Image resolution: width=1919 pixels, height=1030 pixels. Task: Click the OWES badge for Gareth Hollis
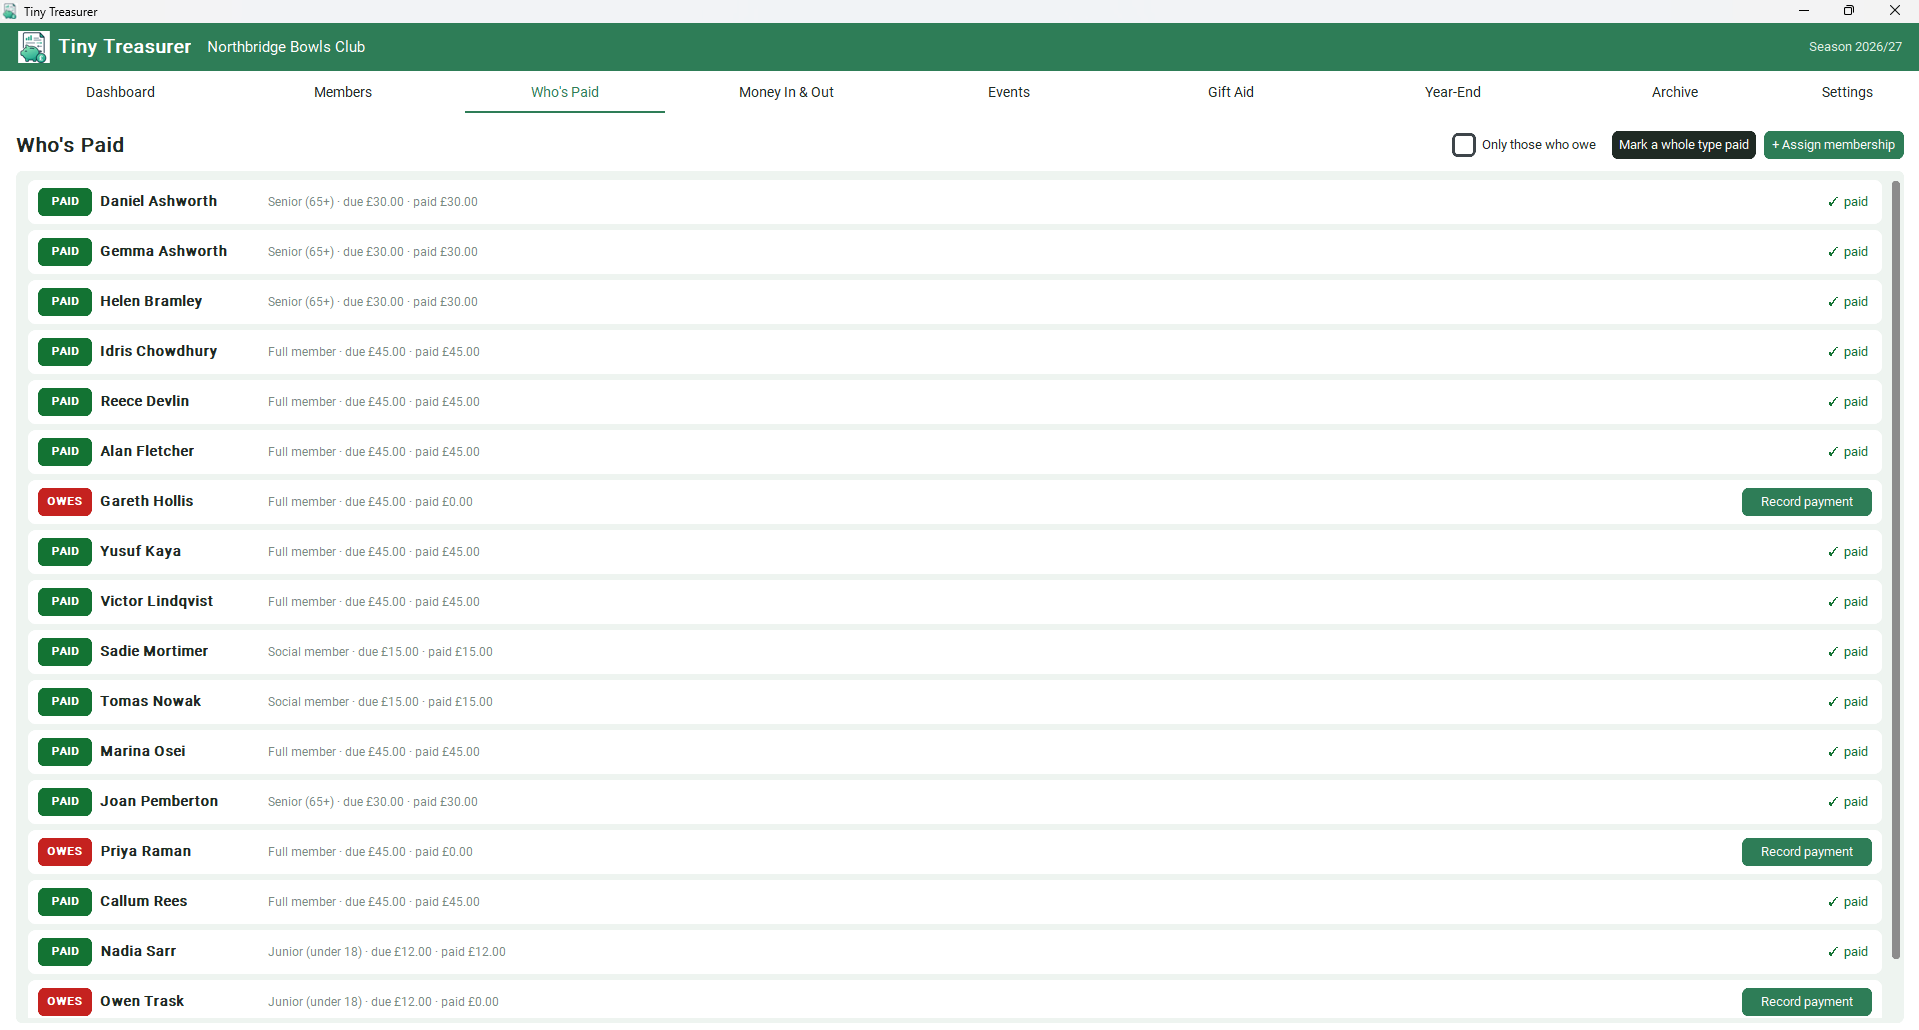[x=65, y=502]
